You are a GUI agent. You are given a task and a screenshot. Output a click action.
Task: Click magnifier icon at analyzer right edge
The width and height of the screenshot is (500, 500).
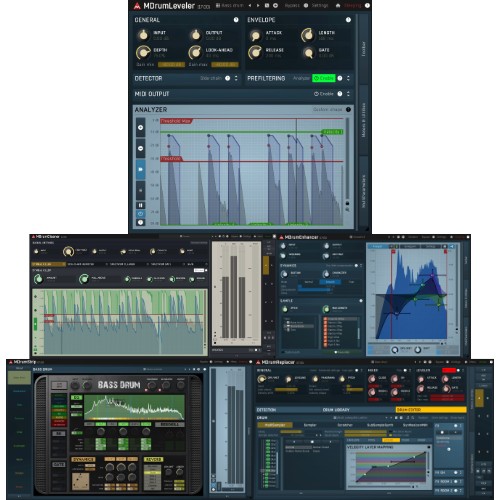[347, 210]
